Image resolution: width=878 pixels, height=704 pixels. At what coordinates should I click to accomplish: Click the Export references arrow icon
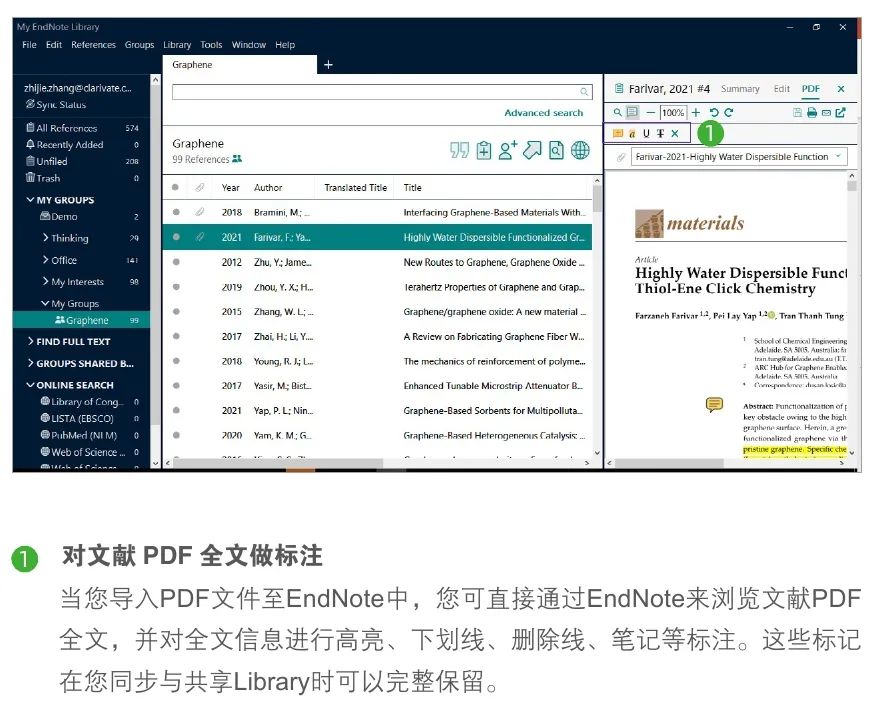click(x=532, y=150)
